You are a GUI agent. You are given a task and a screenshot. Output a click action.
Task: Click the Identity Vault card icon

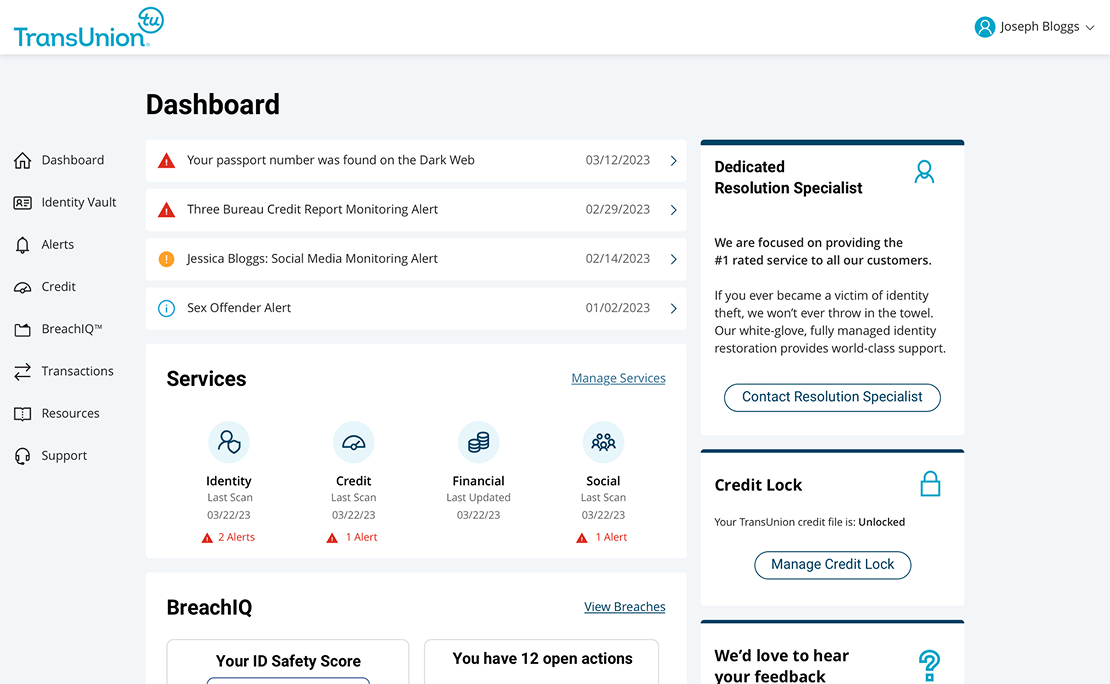click(23, 203)
